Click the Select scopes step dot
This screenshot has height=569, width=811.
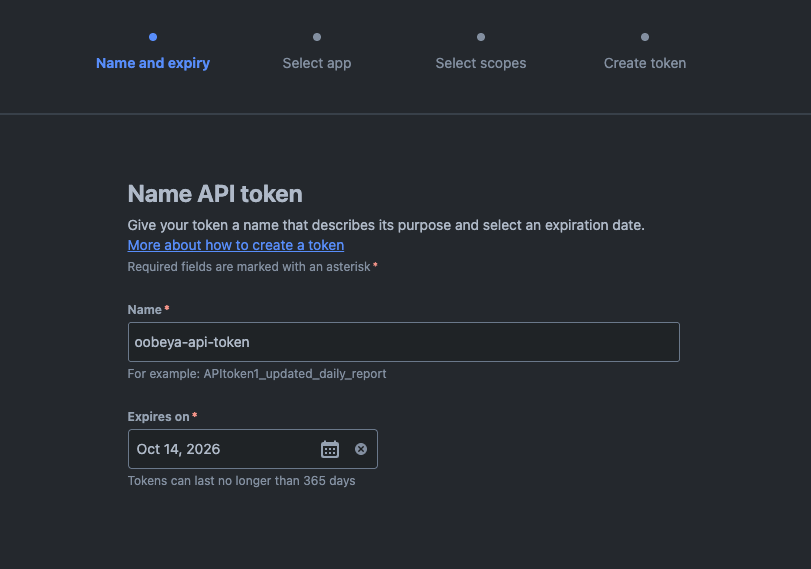point(481,37)
